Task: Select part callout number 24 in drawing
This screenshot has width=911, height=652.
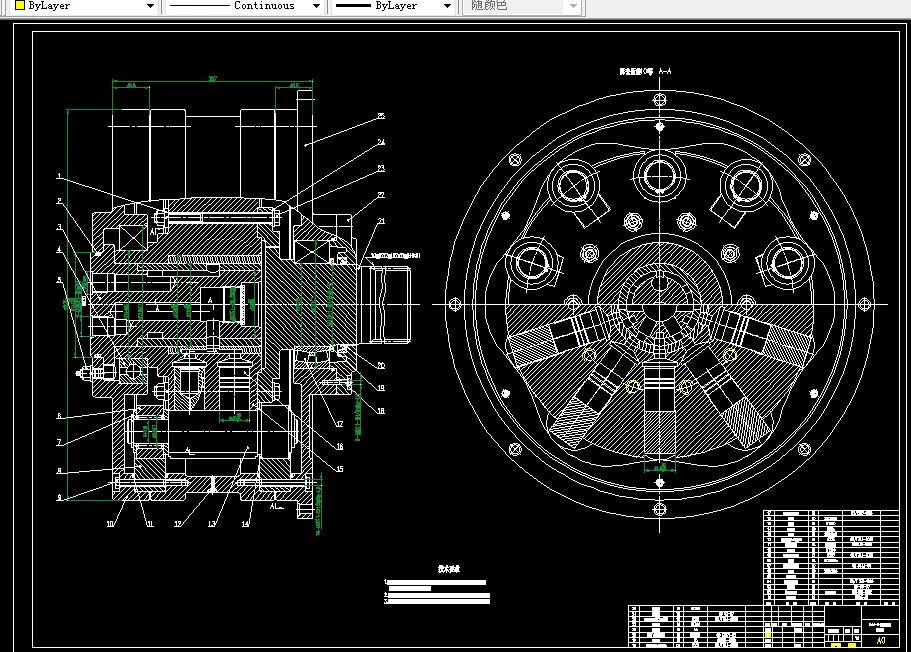Action: point(381,142)
